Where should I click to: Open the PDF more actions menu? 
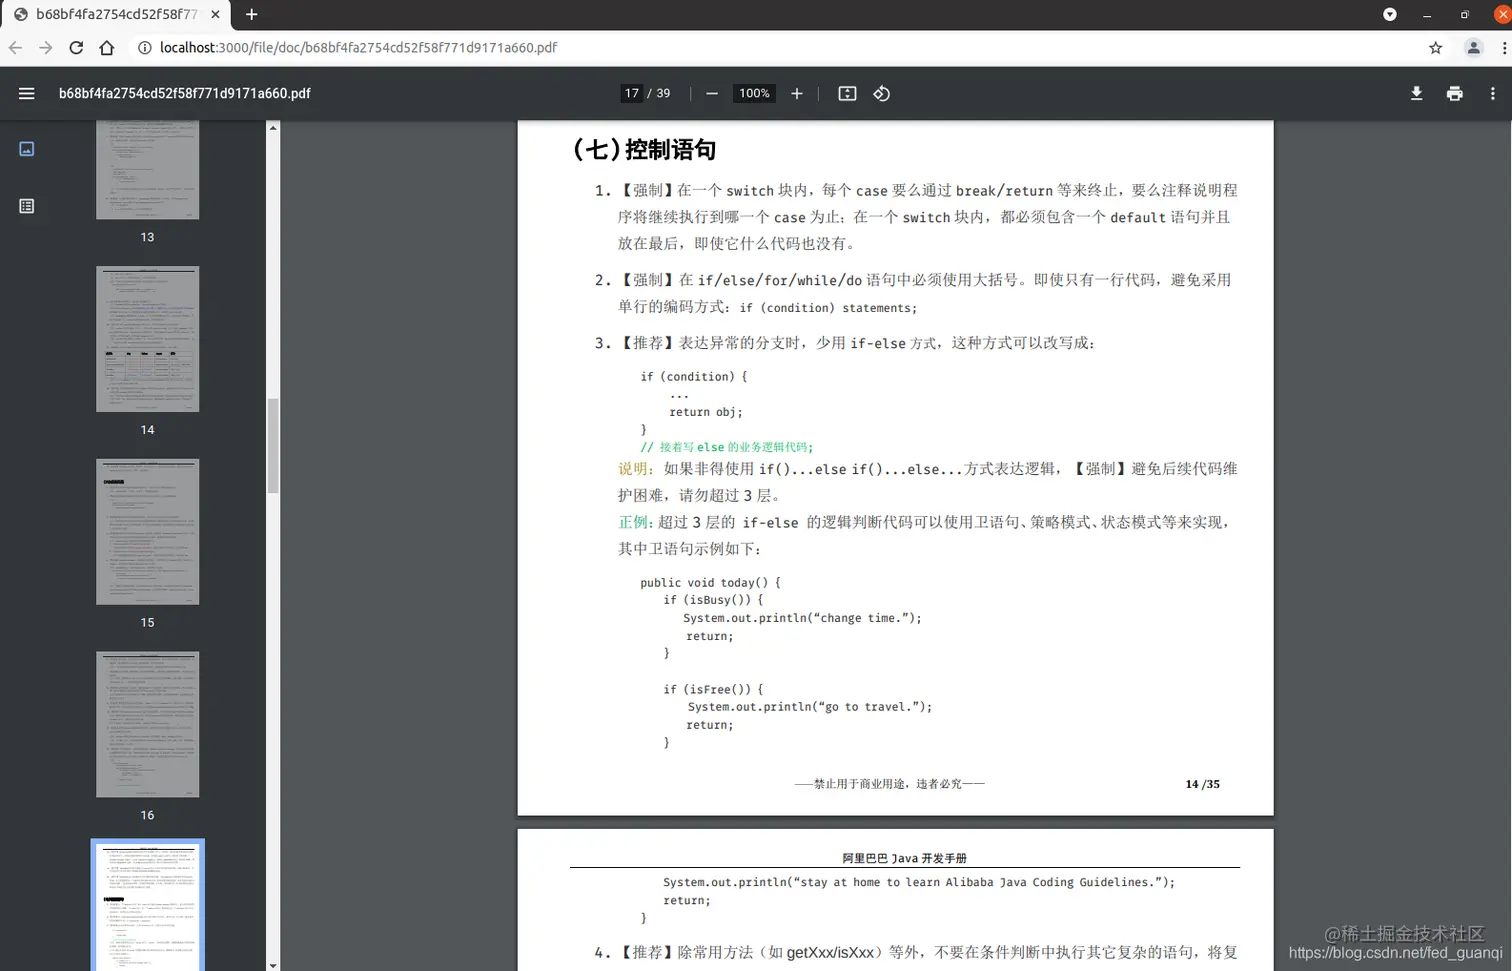tap(1493, 93)
